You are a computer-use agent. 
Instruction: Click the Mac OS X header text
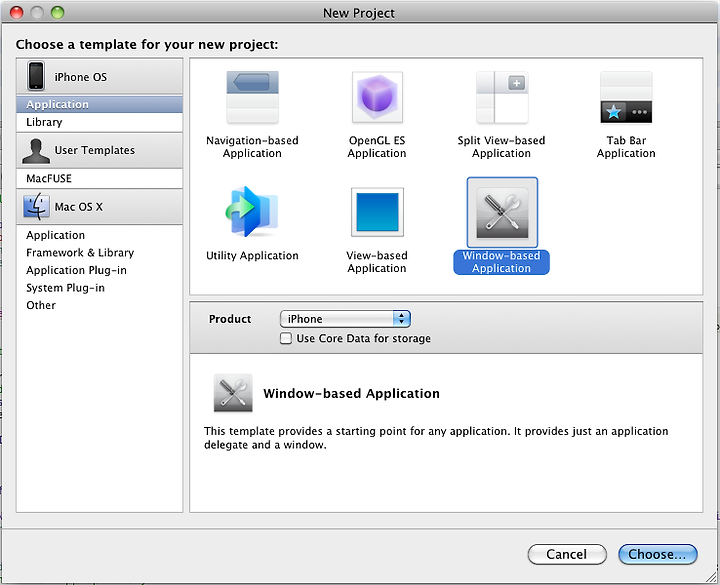point(79,207)
